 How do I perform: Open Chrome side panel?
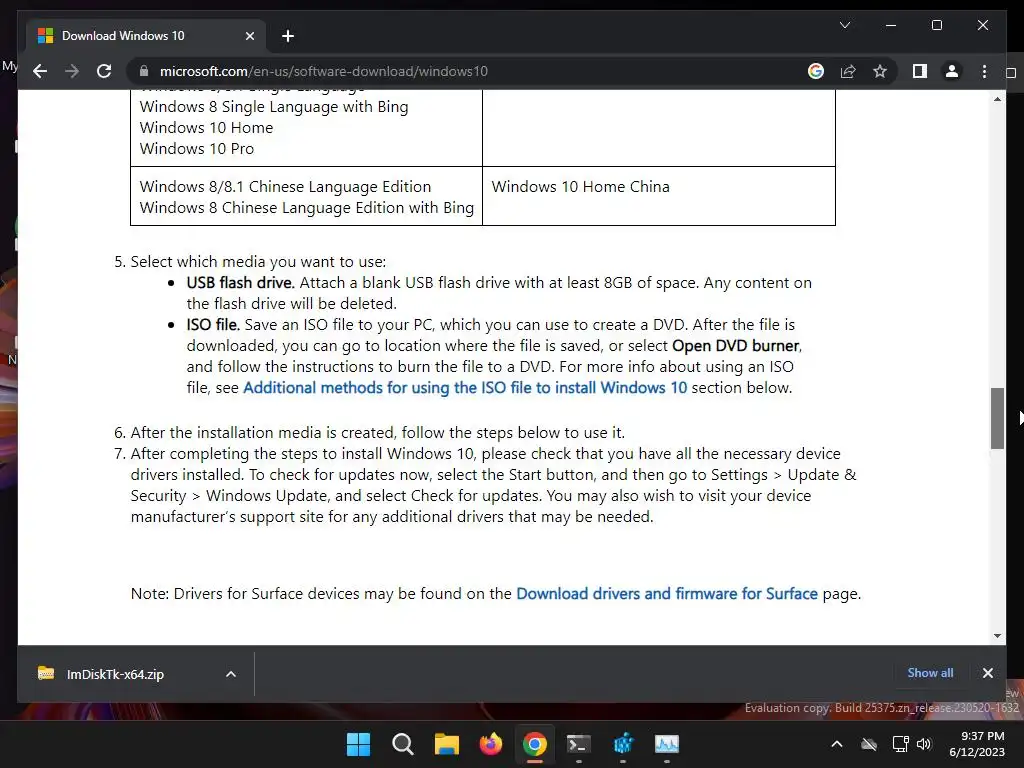tap(920, 71)
